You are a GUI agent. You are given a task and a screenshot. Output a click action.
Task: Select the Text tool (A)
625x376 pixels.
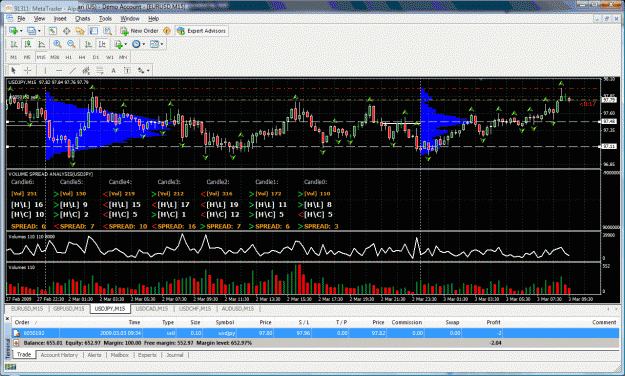point(113,71)
